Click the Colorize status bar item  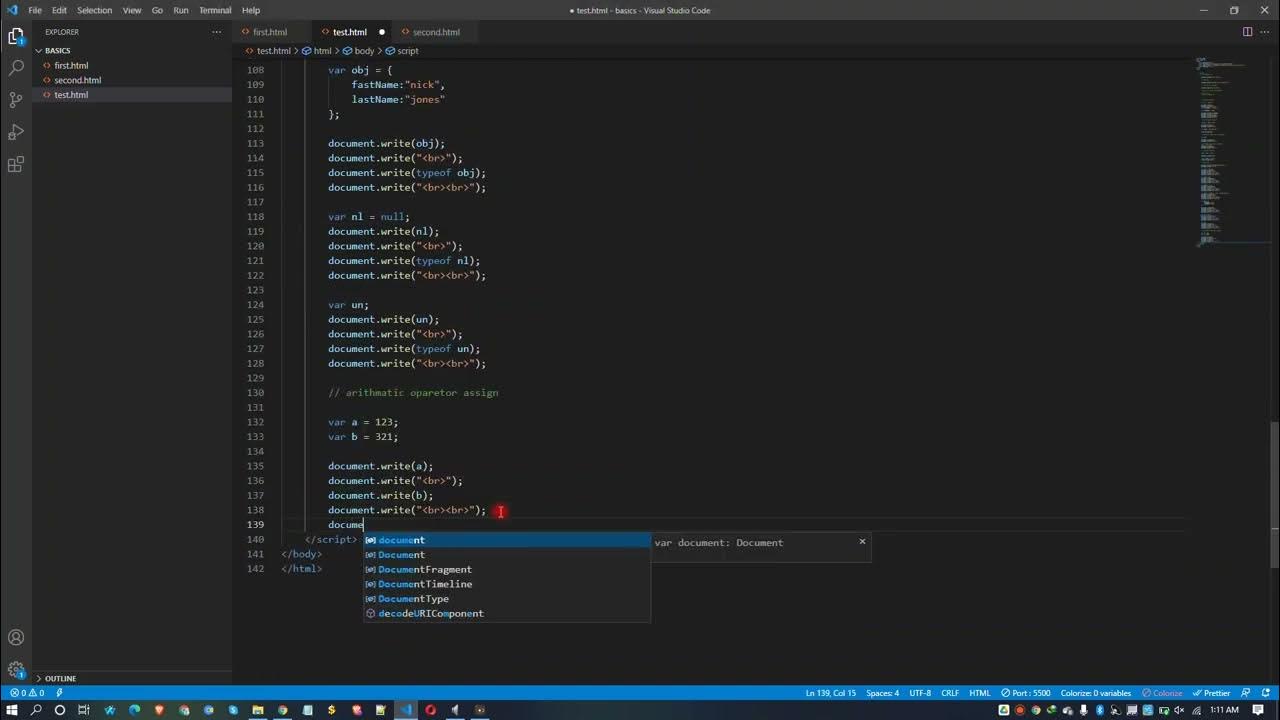[x=1161, y=693]
